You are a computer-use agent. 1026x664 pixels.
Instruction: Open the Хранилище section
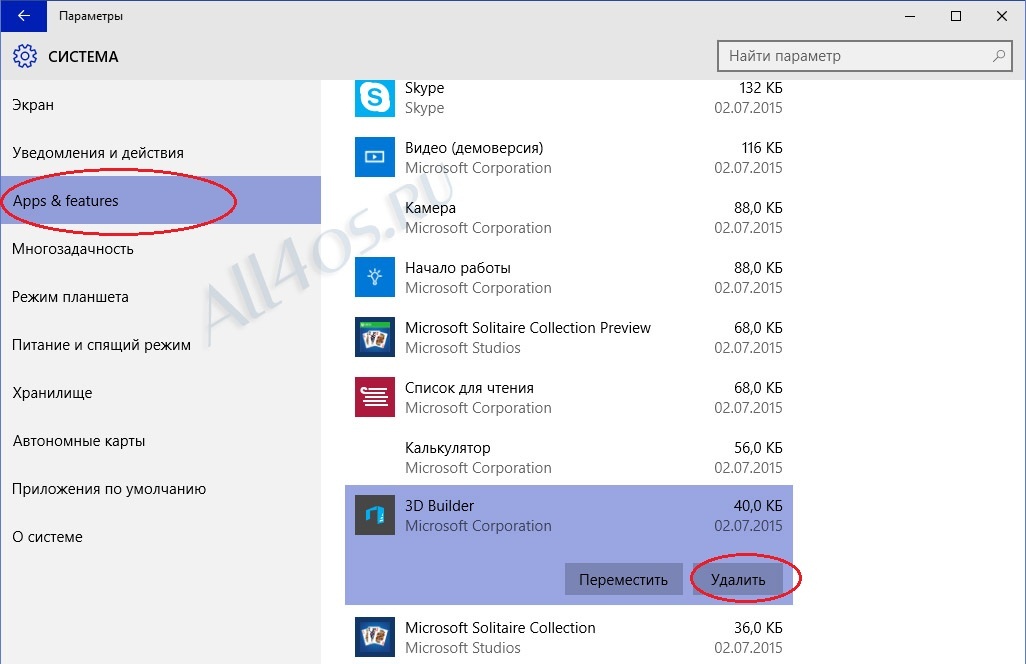click(161, 393)
